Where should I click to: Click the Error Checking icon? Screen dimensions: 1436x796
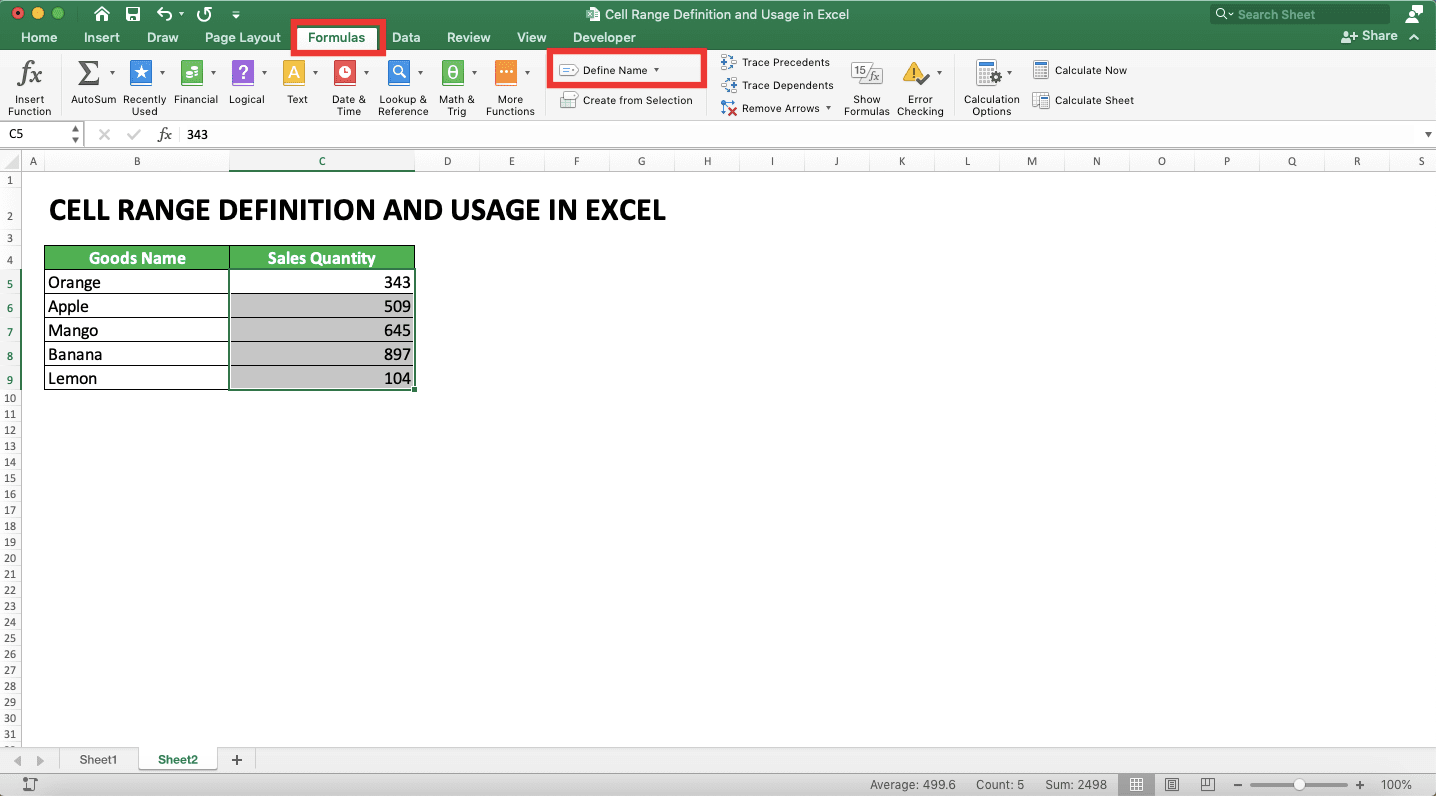(x=916, y=73)
